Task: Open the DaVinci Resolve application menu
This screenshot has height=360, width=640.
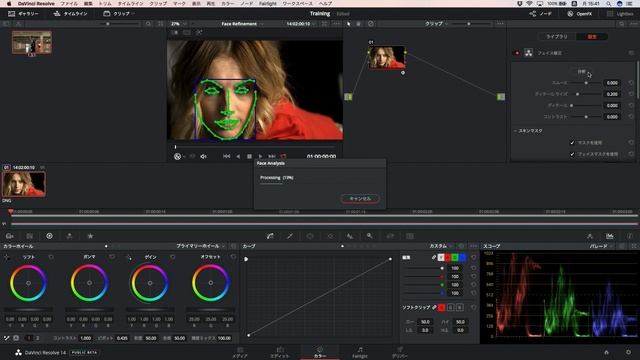Action: tap(36, 3)
